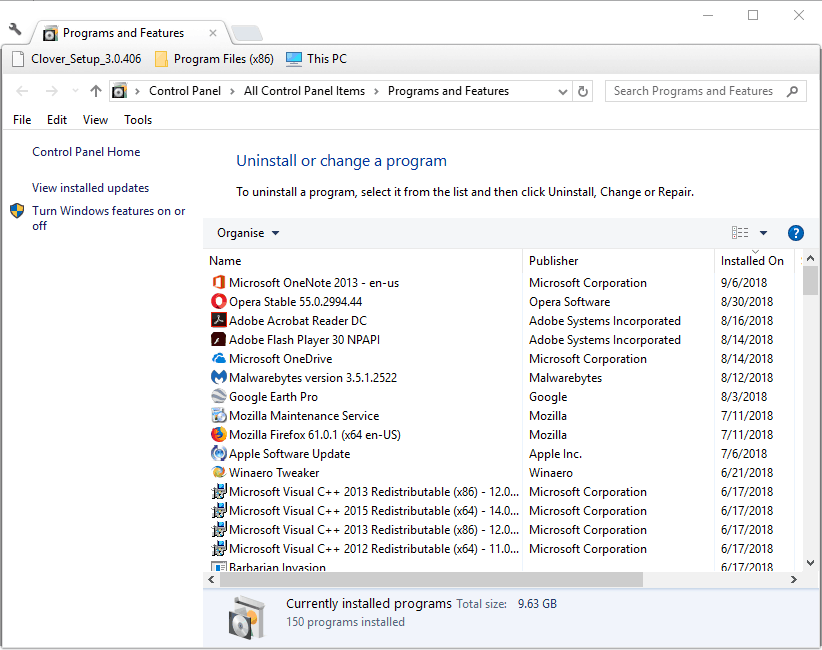
Task: Click the Apple Software Update icon
Action: [x=219, y=453]
